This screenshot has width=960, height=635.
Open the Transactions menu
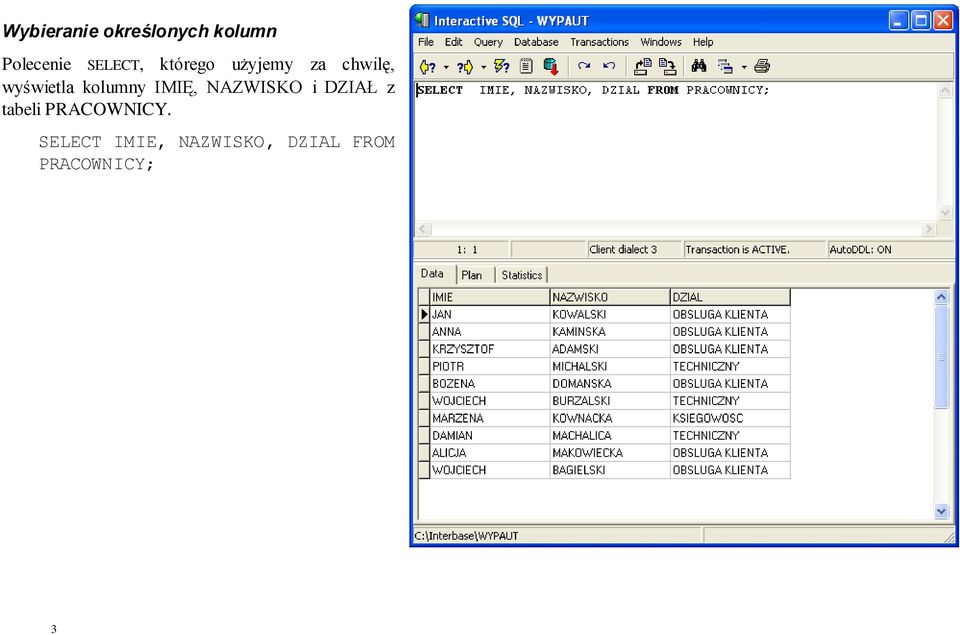[x=599, y=42]
